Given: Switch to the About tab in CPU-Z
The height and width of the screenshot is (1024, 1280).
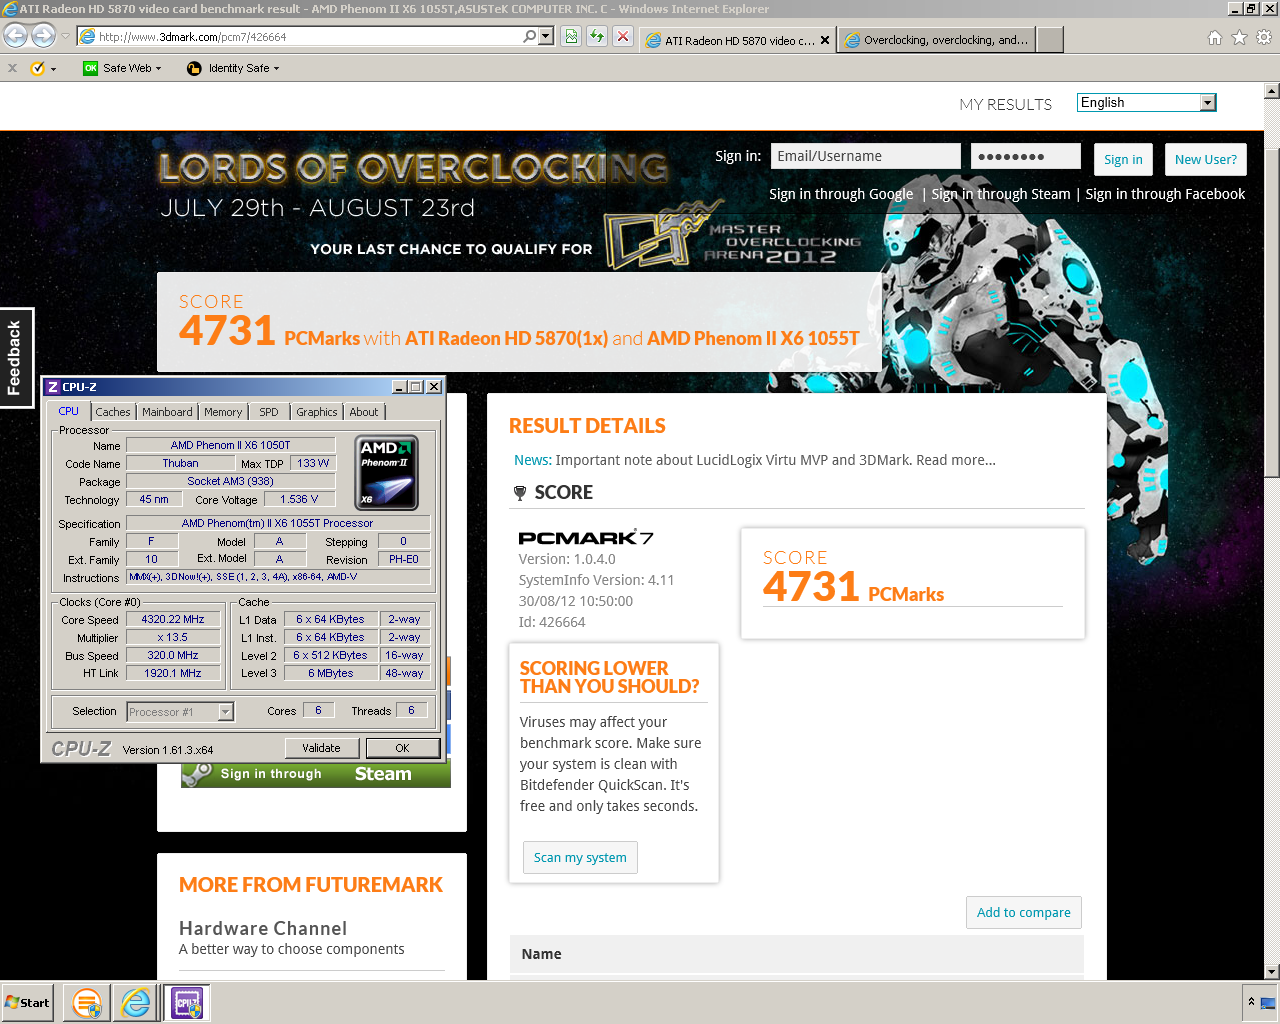Looking at the screenshot, I should pyautogui.click(x=364, y=412).
